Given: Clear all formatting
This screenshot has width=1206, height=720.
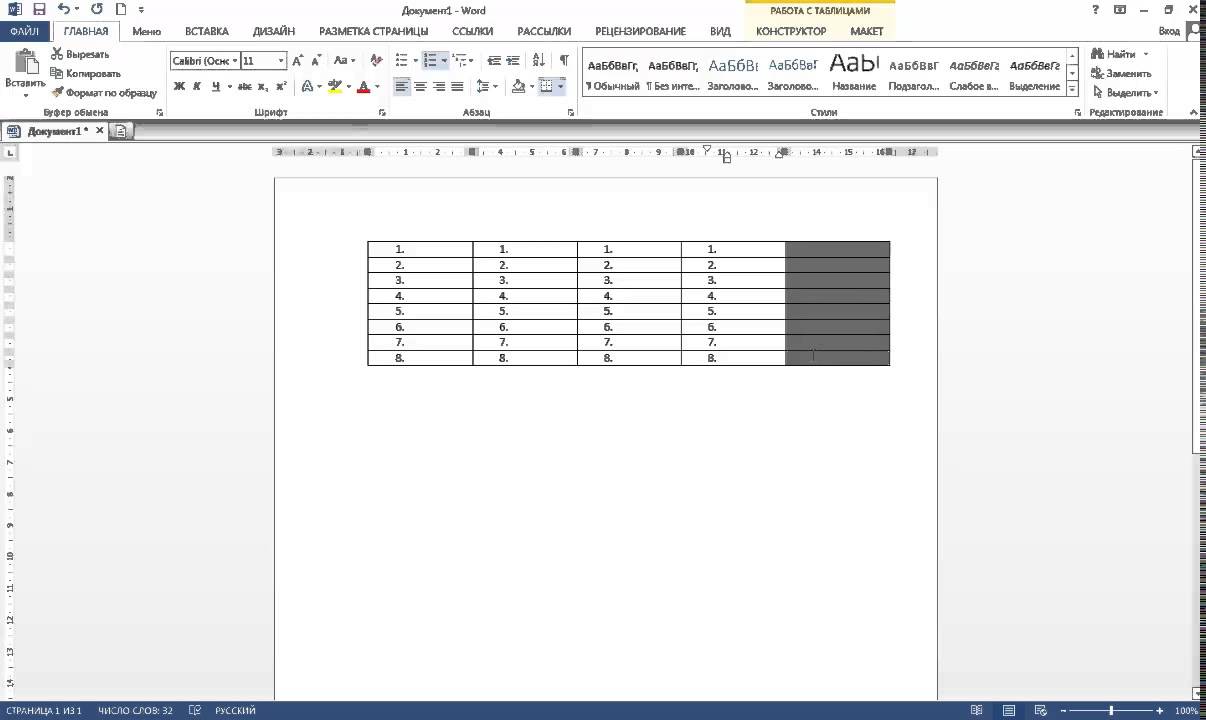Looking at the screenshot, I should [x=376, y=61].
